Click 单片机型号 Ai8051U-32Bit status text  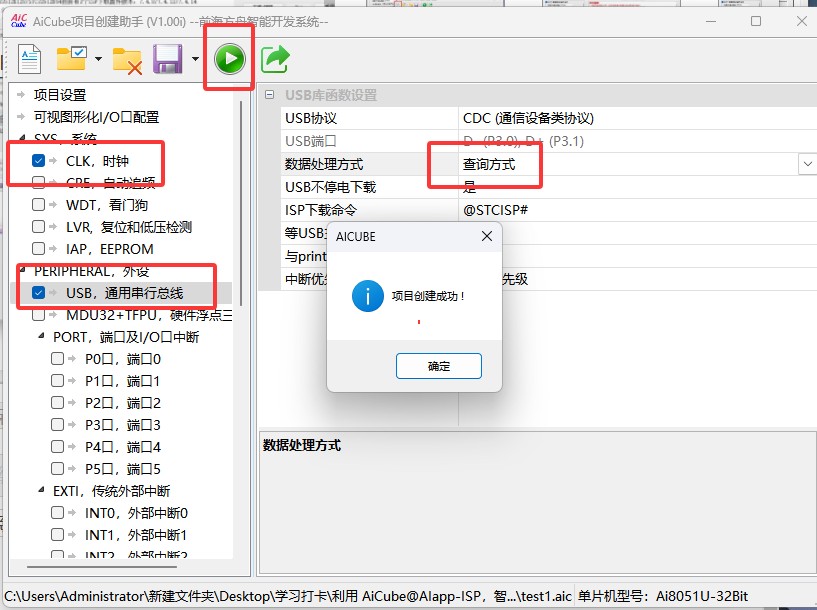[x=663, y=596]
